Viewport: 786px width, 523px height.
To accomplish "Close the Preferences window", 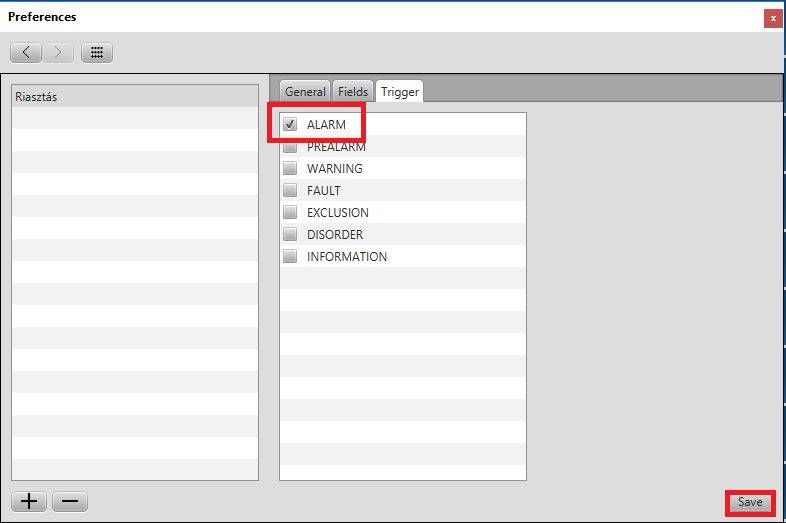I will click(x=773, y=18).
